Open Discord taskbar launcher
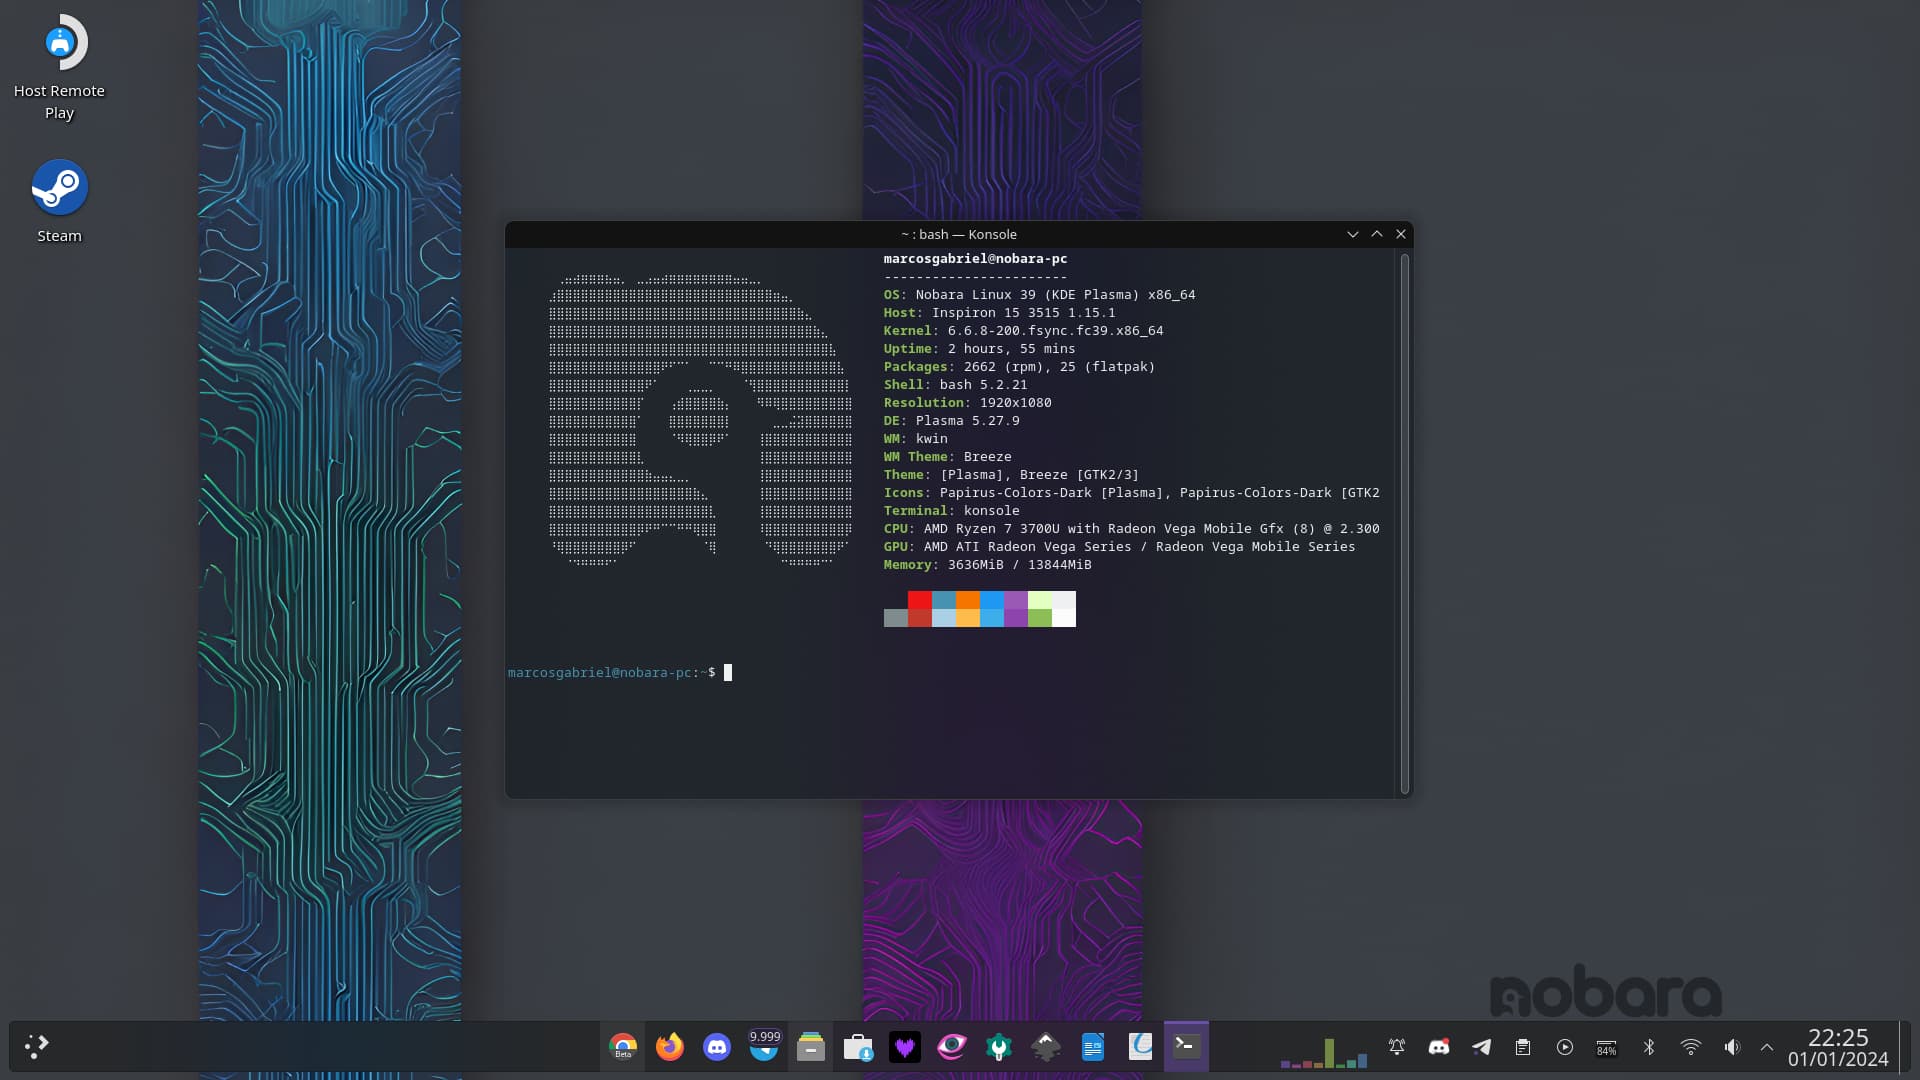Viewport: 1920px width, 1080px height. (717, 1047)
